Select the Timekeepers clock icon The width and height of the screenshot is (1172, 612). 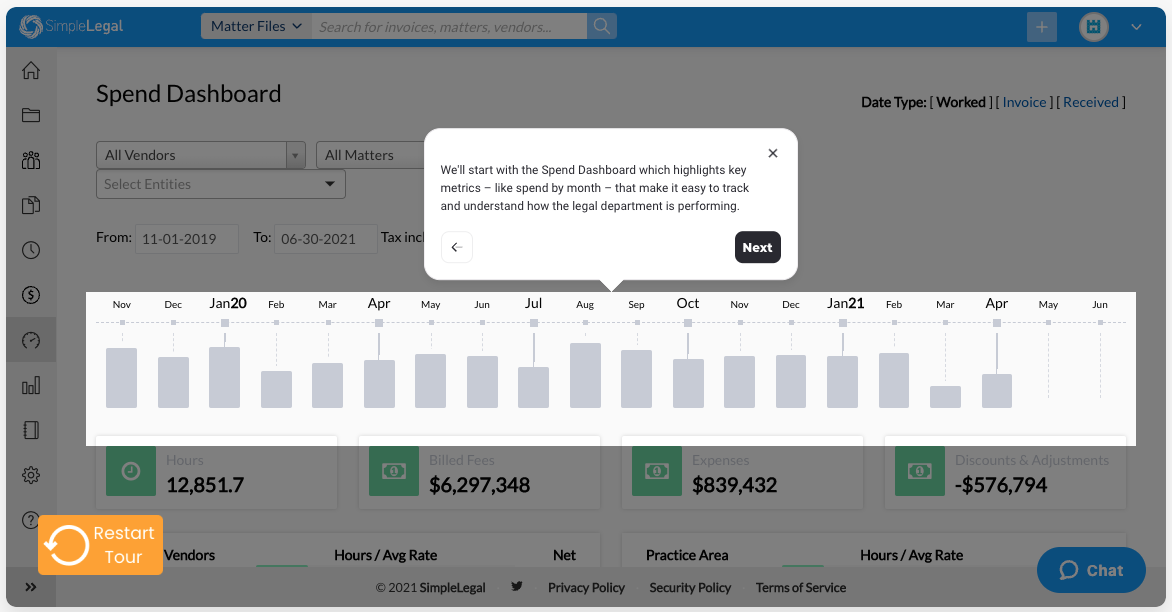click(30, 250)
